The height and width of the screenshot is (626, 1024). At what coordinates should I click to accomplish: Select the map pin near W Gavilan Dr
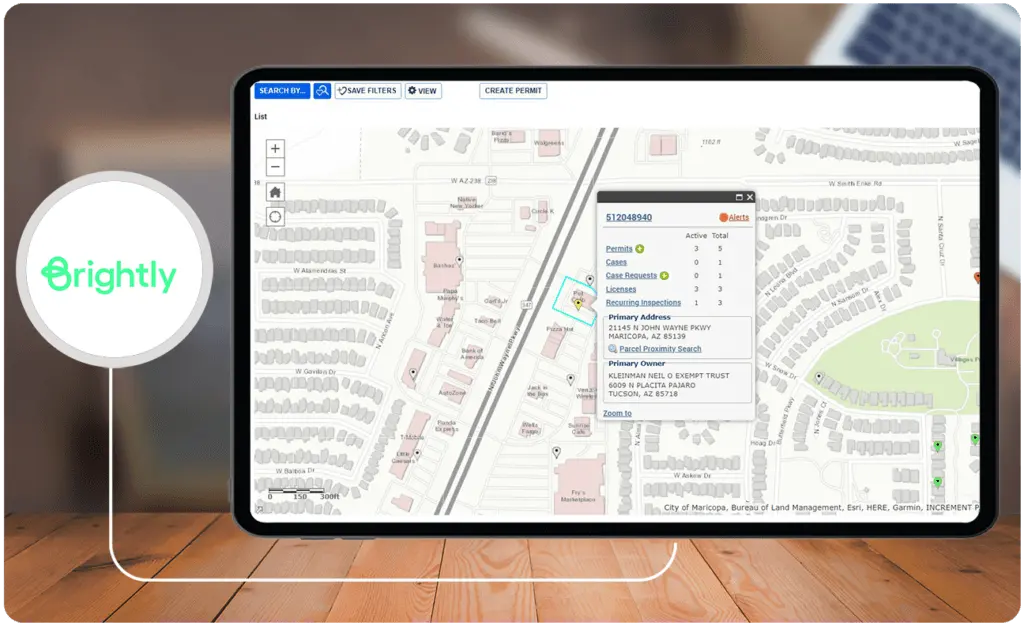coord(413,374)
